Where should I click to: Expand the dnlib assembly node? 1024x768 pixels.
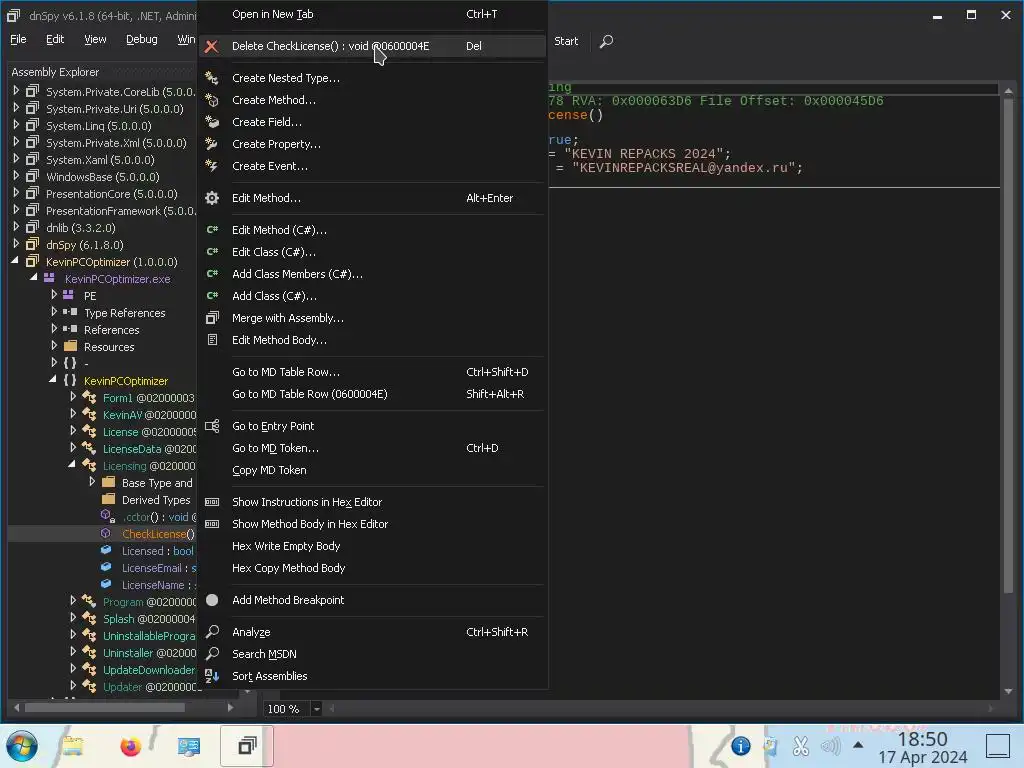tap(16, 227)
